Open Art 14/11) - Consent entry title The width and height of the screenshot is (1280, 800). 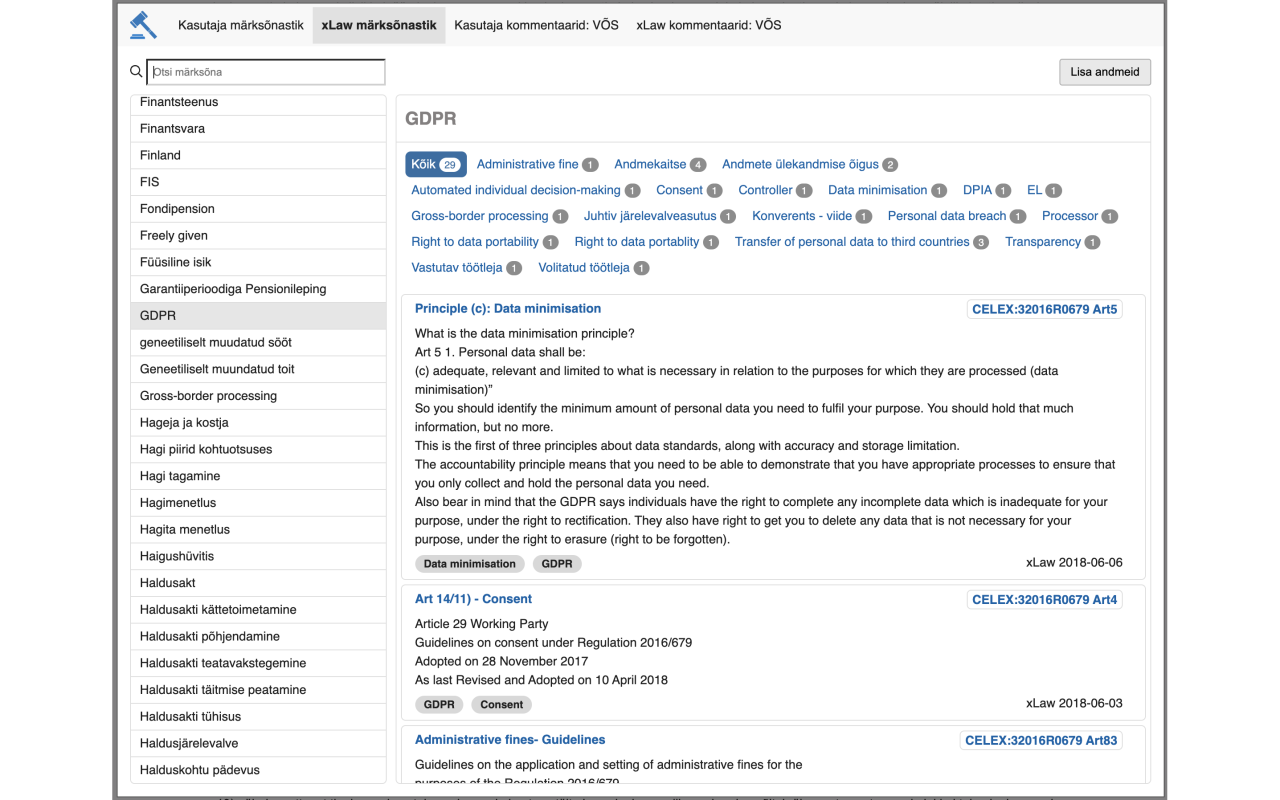click(x=473, y=599)
